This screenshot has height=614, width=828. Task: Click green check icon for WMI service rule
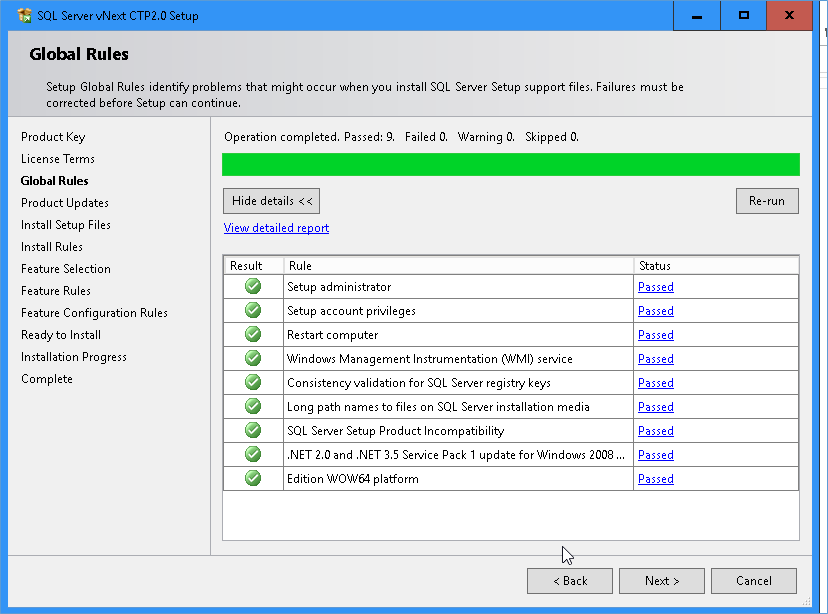tap(253, 358)
